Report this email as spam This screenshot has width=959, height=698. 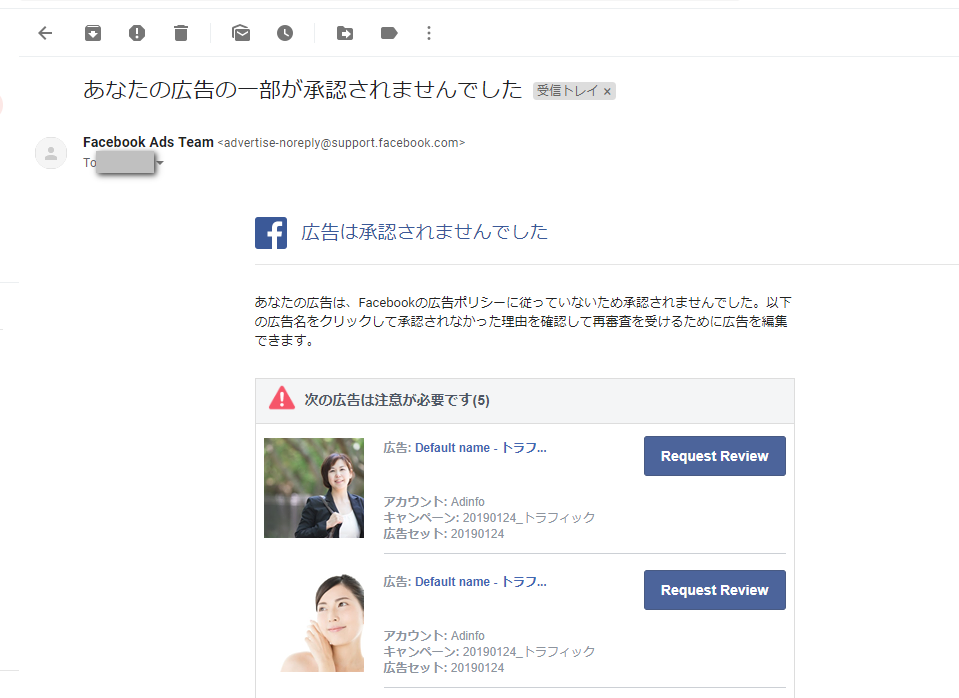[x=137, y=33]
